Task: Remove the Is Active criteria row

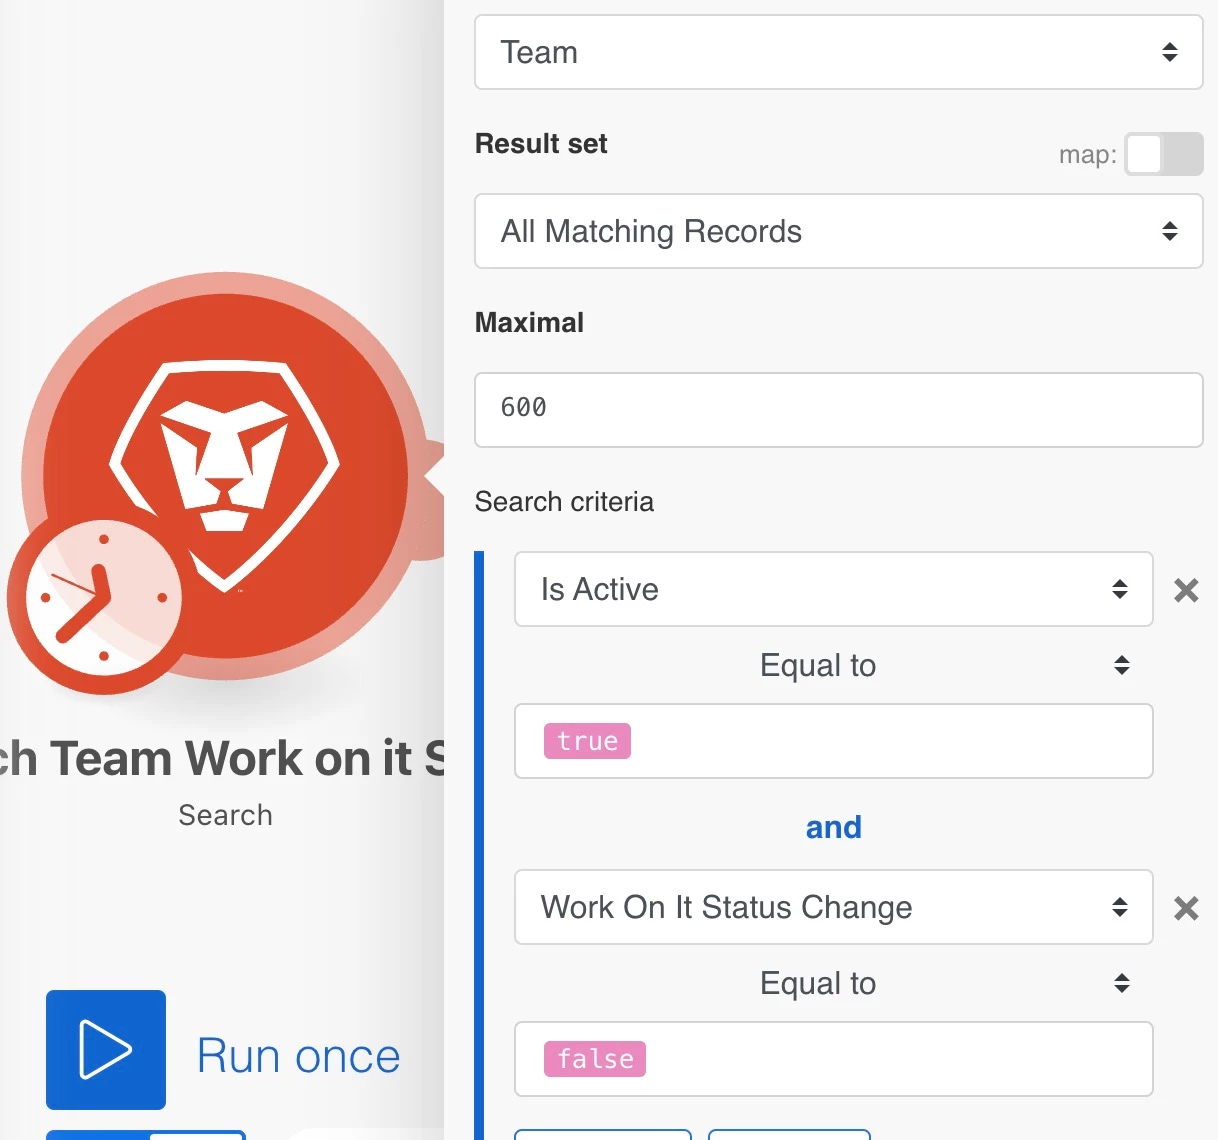Action: click(1186, 590)
